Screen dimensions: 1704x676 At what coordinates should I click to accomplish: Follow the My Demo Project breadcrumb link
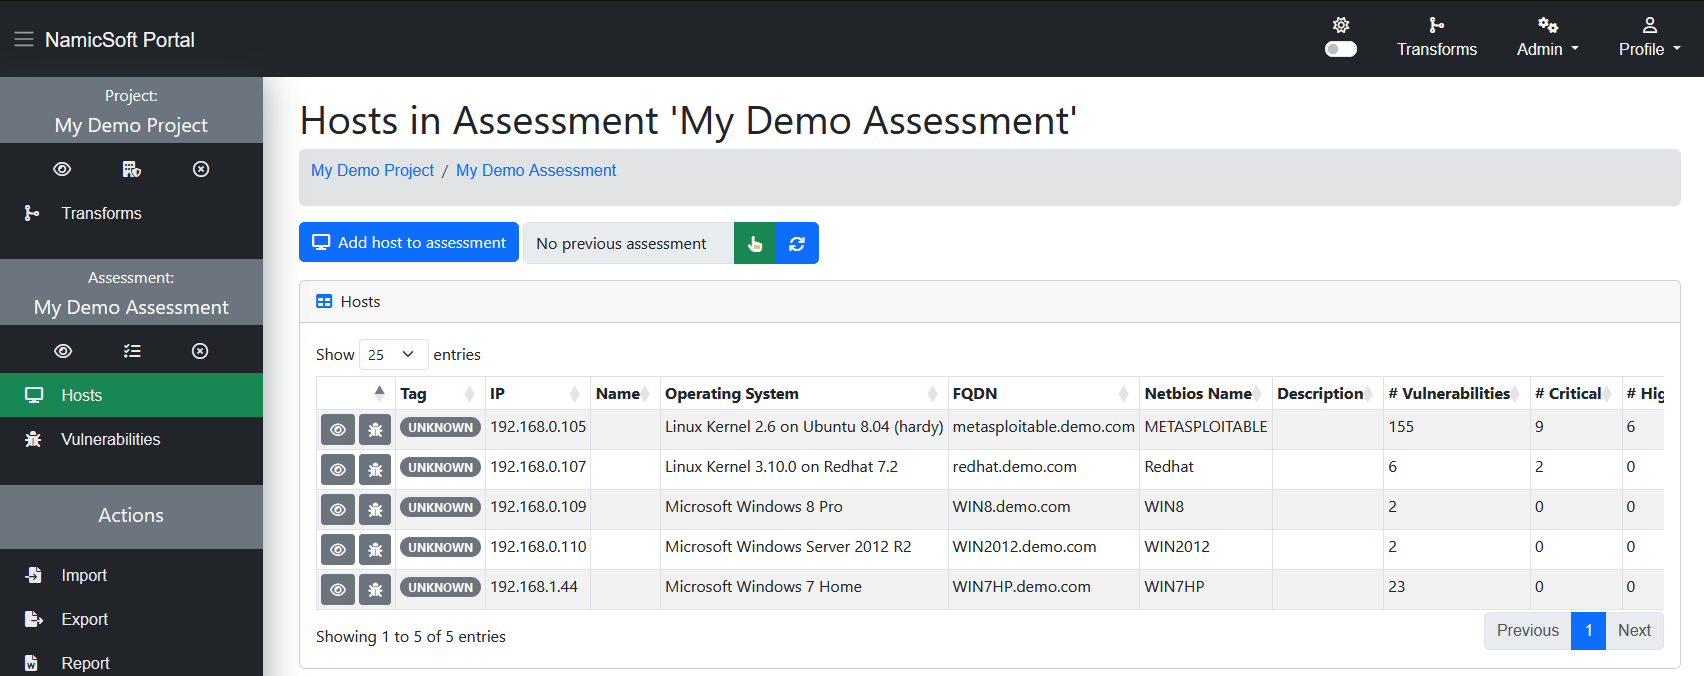pos(372,170)
